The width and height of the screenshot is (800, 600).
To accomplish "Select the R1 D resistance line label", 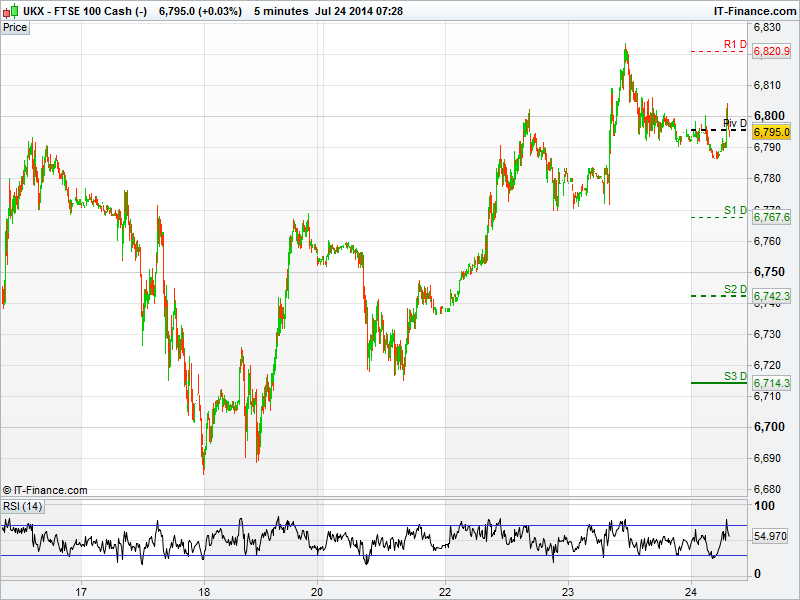I will point(735,44).
